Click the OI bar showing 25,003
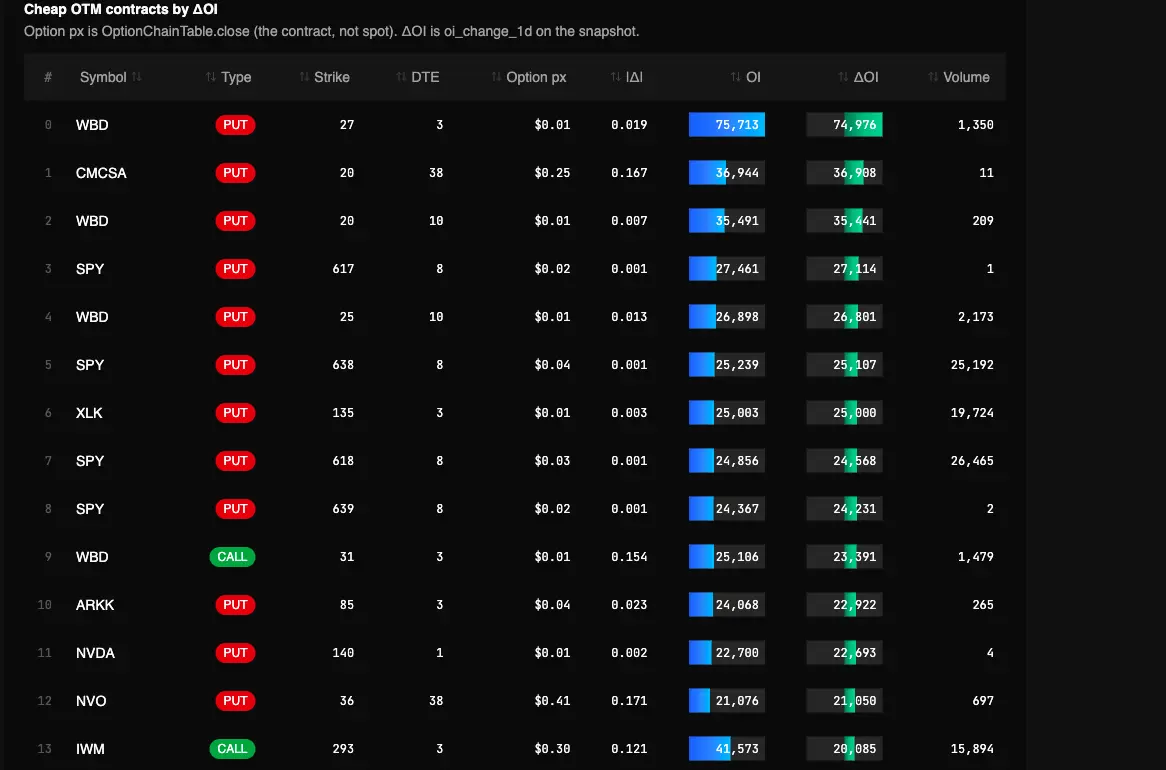The image size is (1166, 770). (727, 413)
